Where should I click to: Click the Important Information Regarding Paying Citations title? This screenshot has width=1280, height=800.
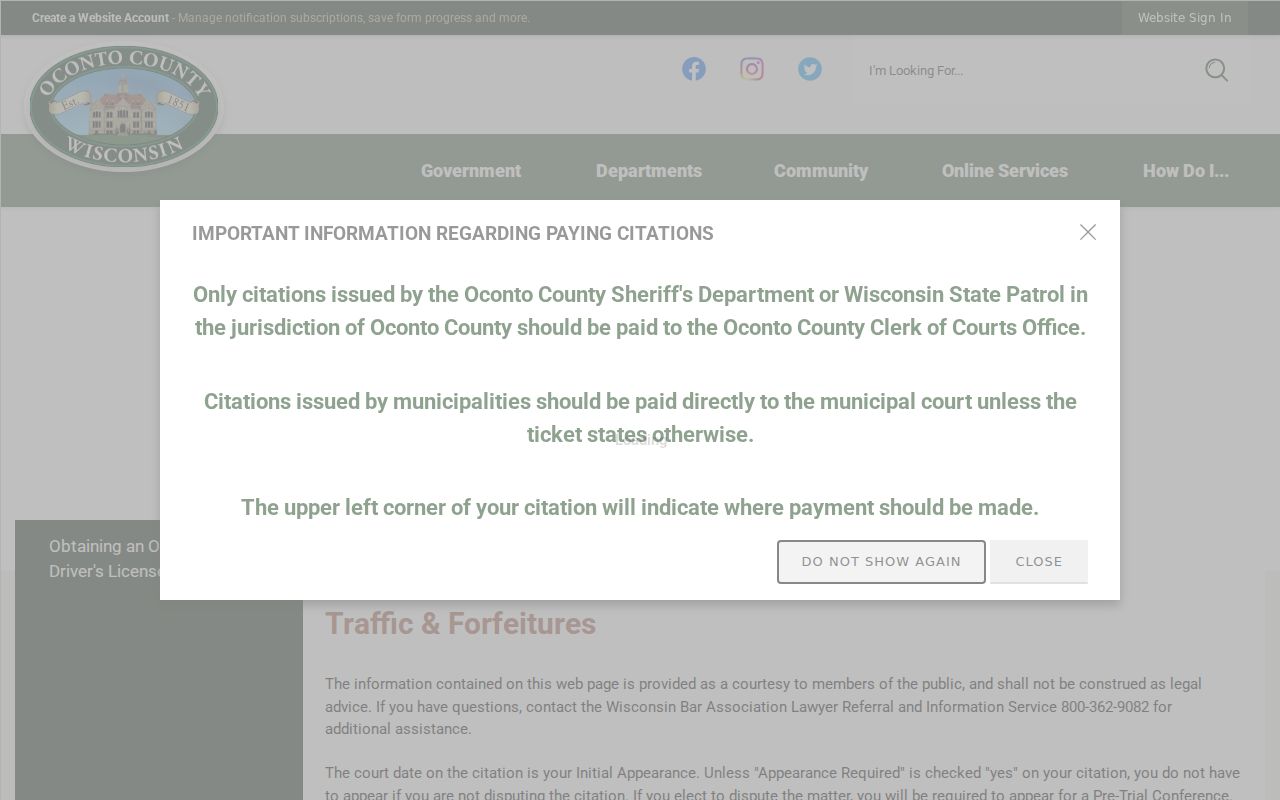[x=453, y=233]
